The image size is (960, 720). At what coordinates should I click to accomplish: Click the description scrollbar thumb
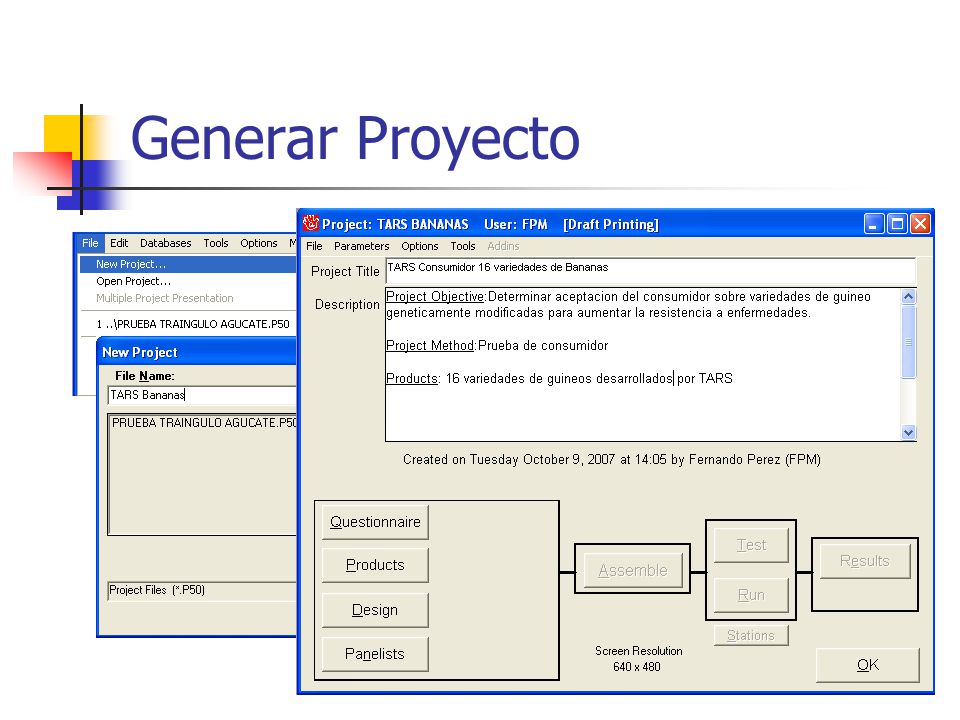pos(909,342)
